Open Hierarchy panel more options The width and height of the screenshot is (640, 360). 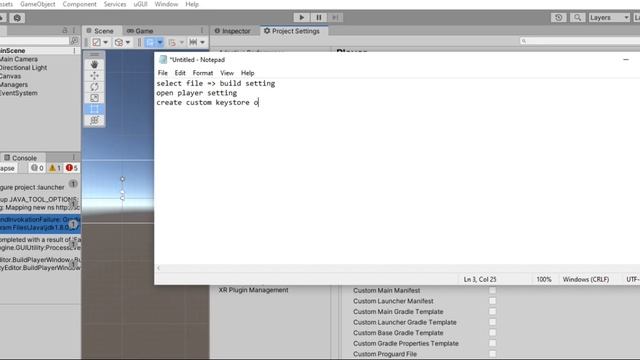click(x=74, y=31)
